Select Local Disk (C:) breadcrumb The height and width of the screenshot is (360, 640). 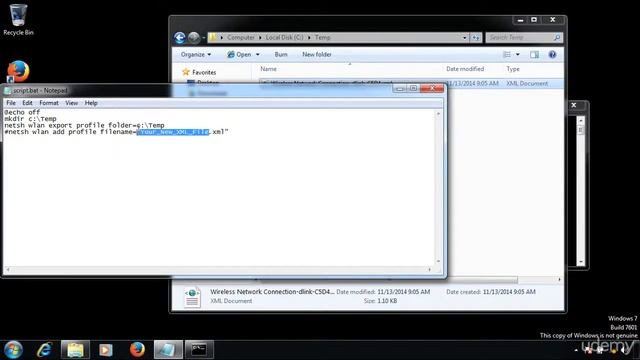pyautogui.click(x=284, y=37)
